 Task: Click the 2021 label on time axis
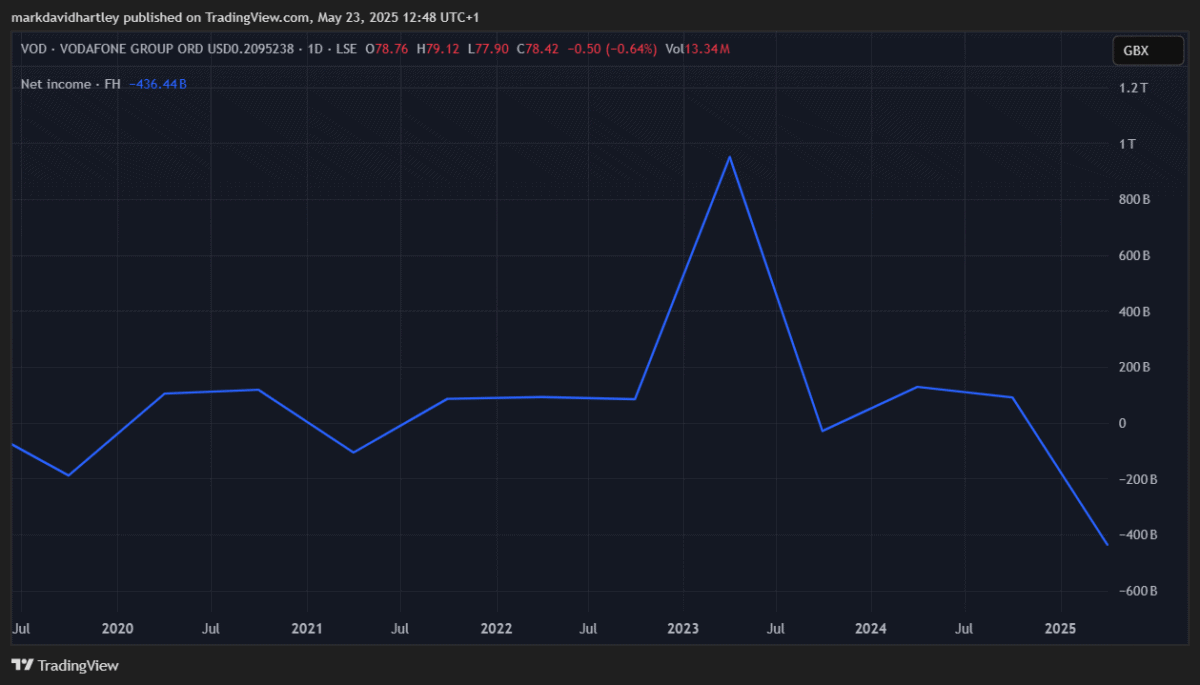(x=306, y=628)
